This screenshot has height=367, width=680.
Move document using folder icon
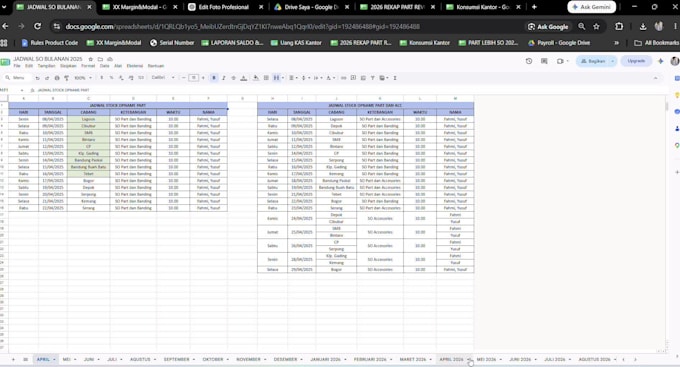[100, 59]
